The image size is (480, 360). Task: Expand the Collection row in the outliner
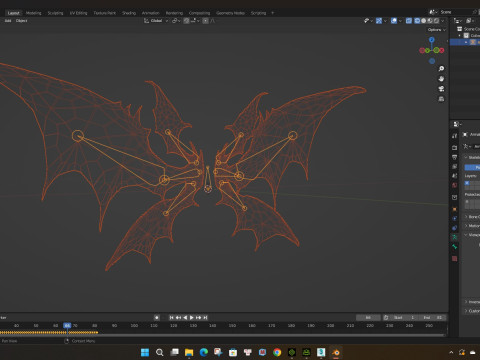460,35
